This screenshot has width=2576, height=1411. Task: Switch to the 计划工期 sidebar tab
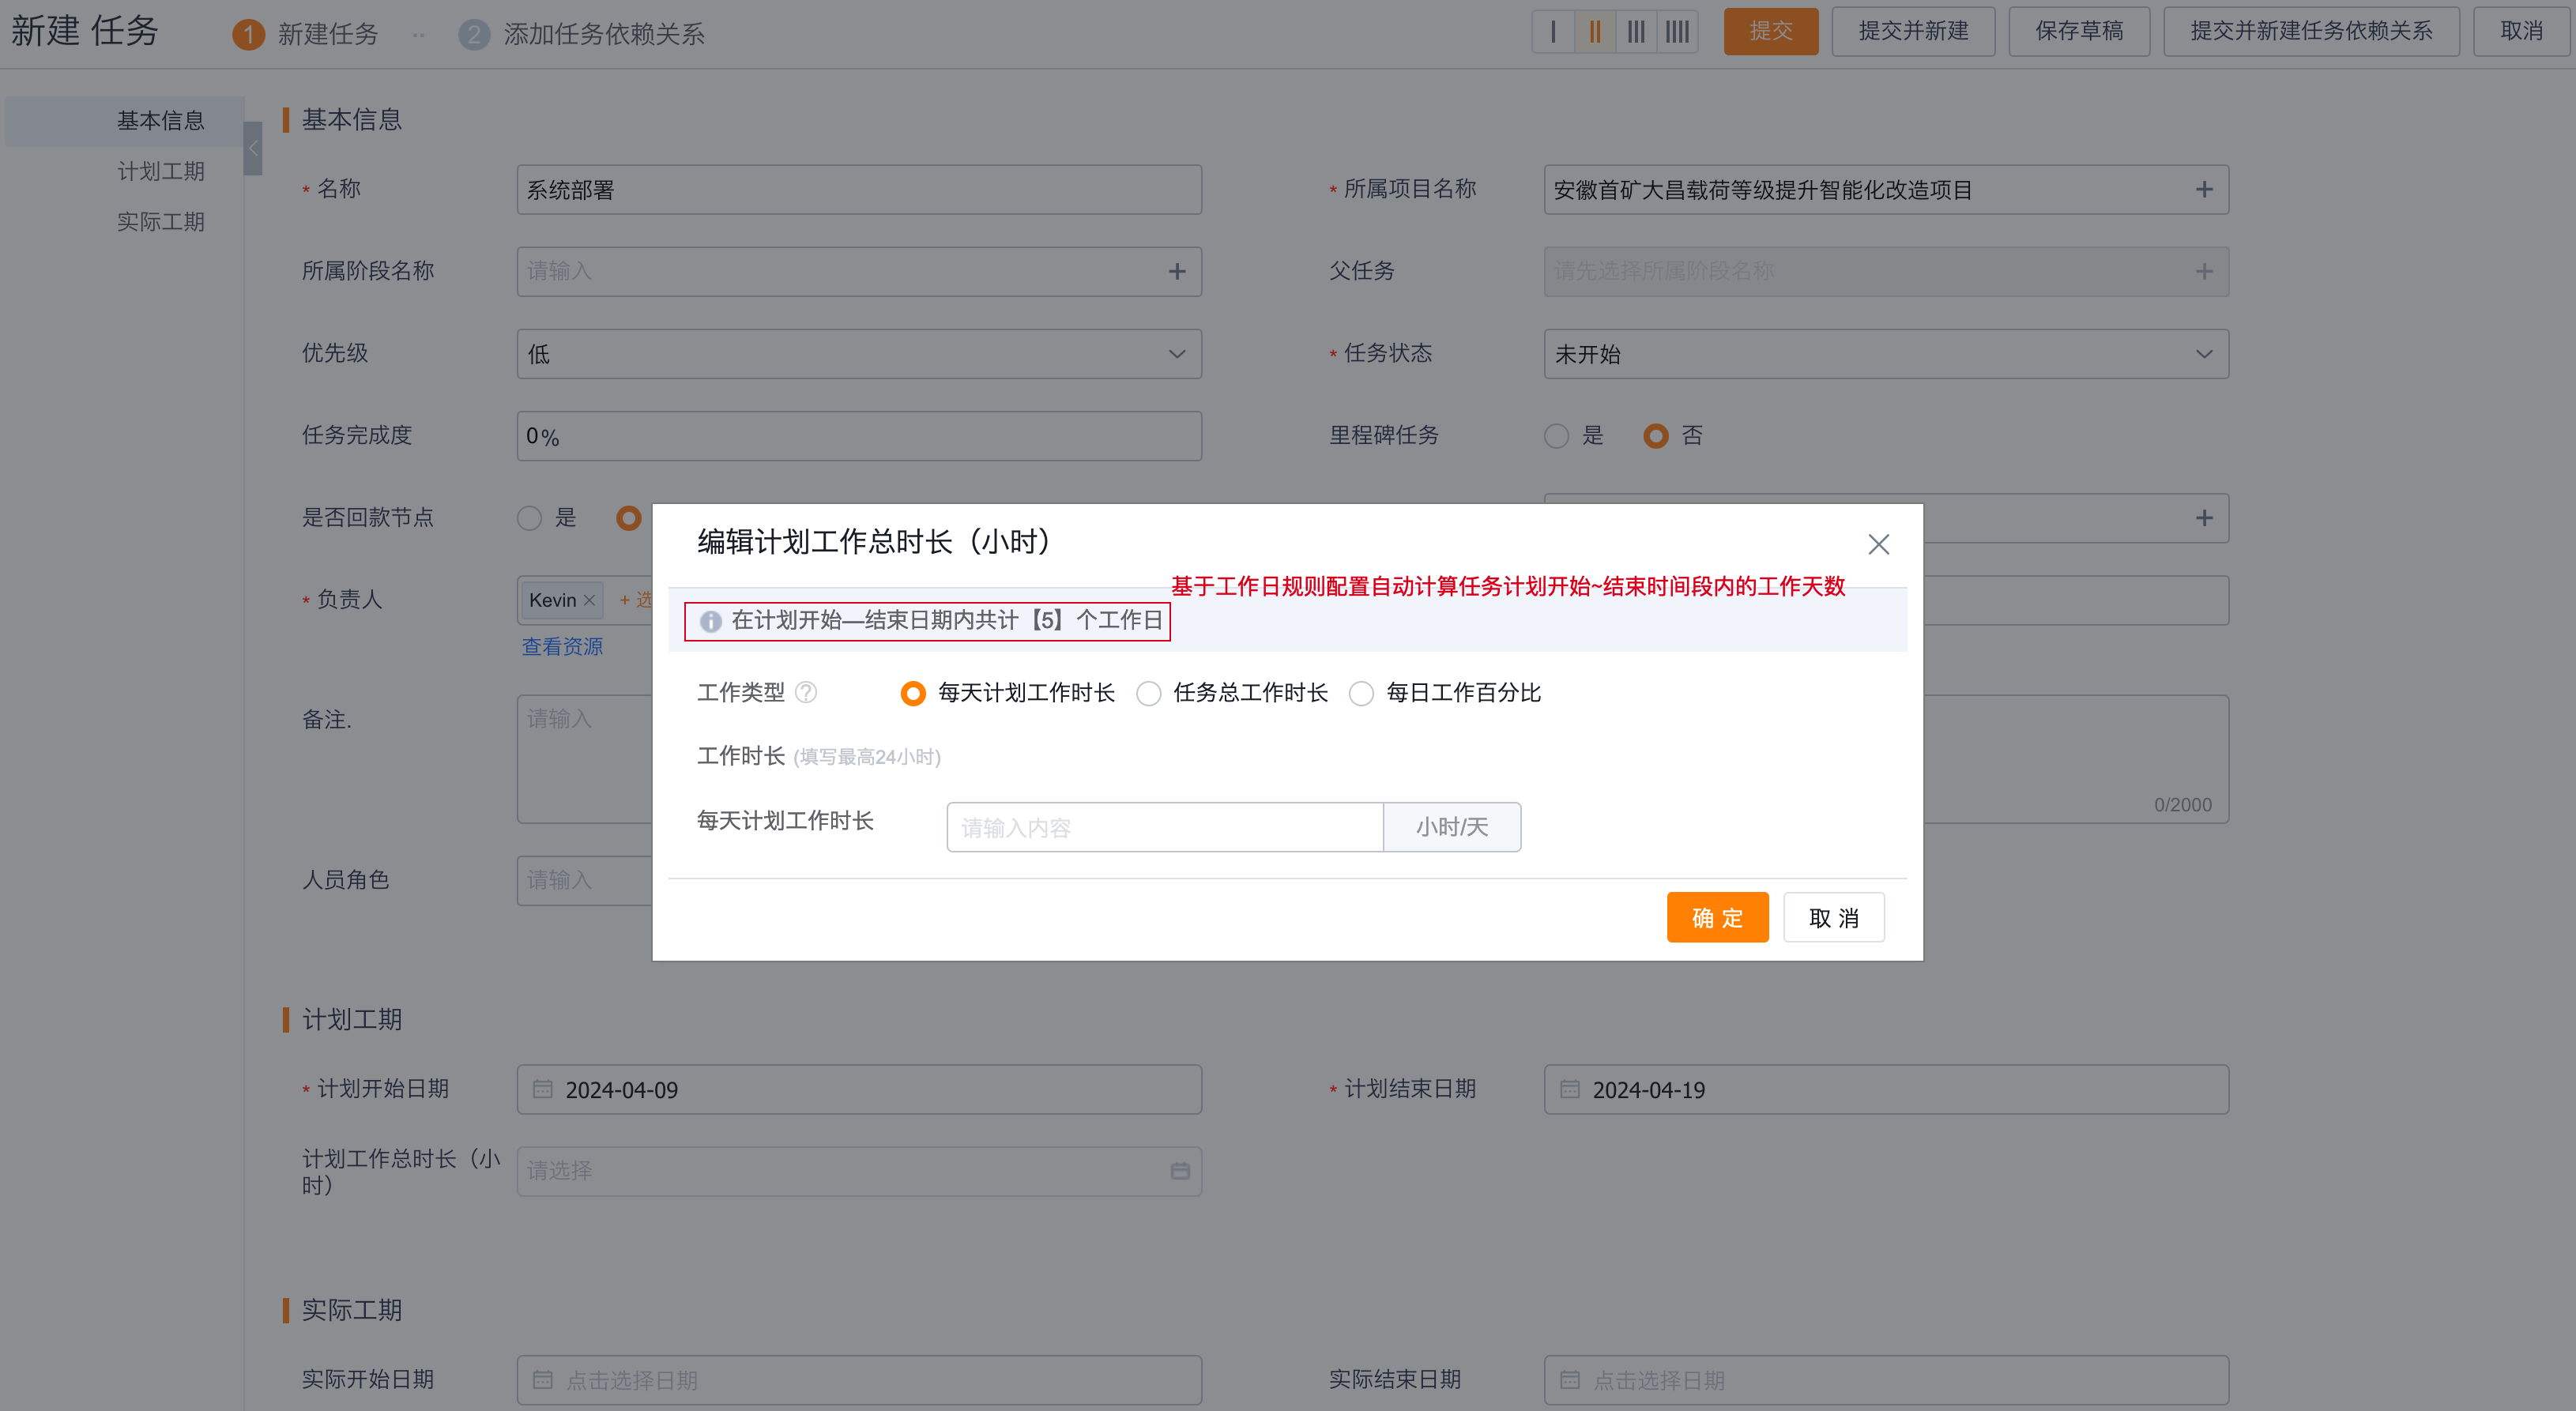click(161, 170)
